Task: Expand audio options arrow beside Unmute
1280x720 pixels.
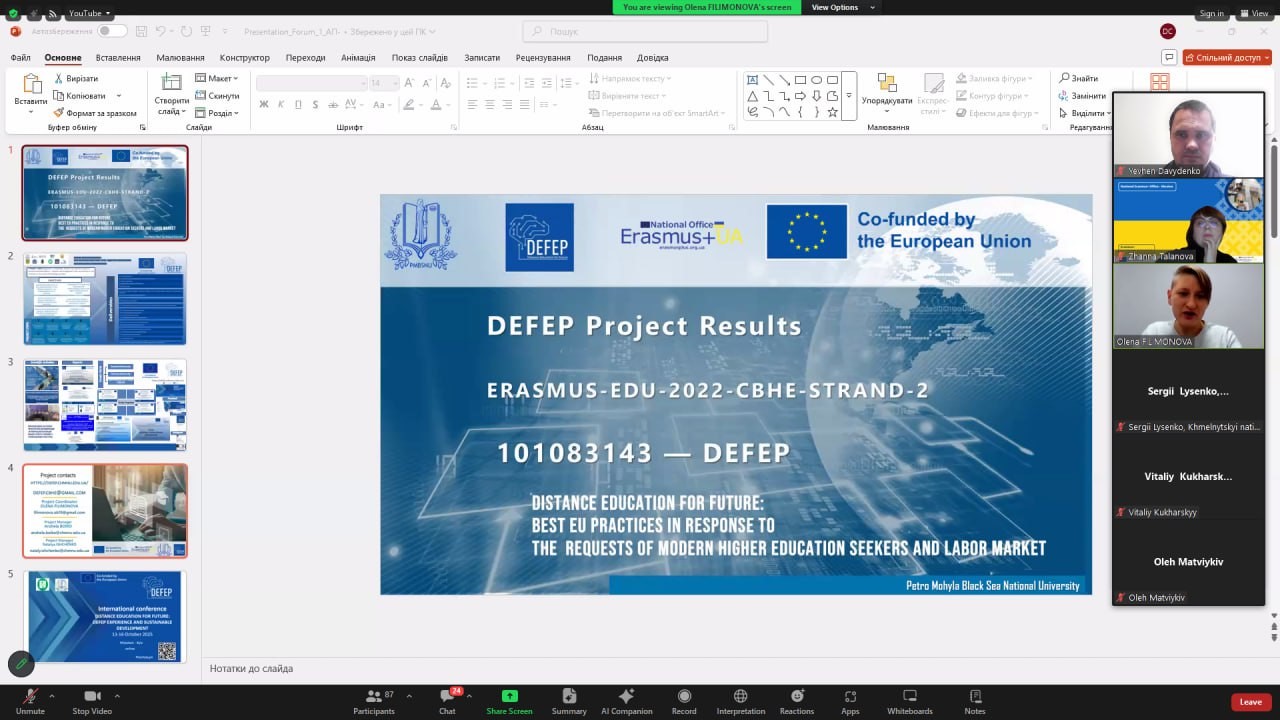Action: (55, 695)
